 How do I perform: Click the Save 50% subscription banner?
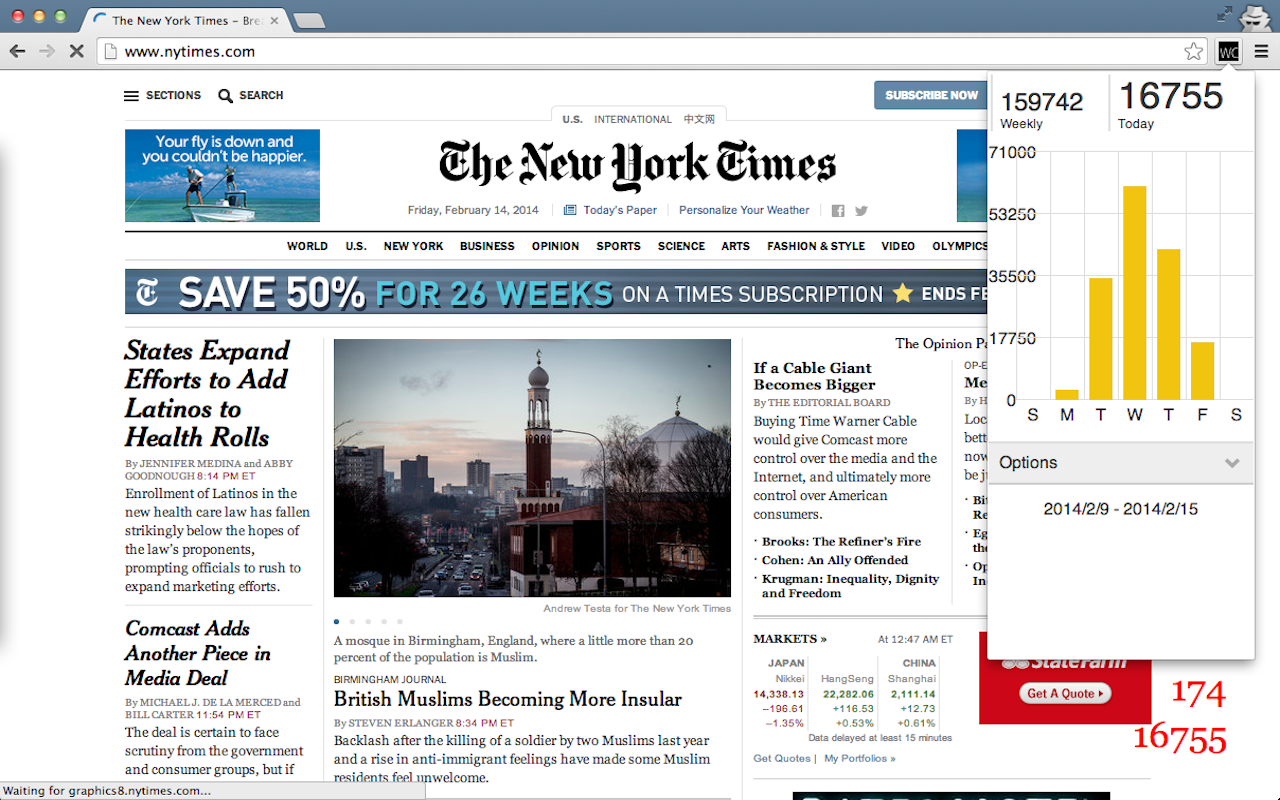(x=556, y=292)
